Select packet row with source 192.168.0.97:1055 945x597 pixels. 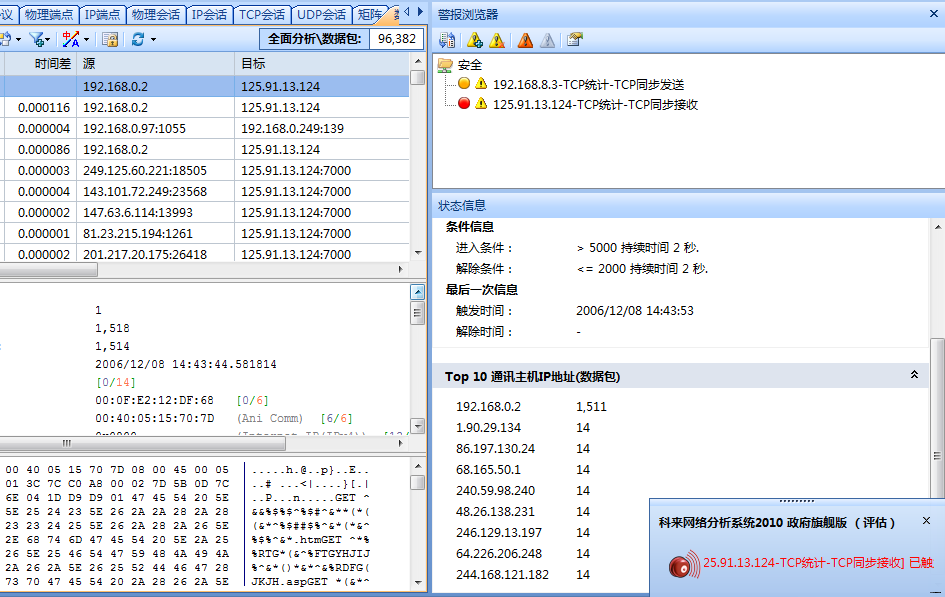tap(205, 129)
